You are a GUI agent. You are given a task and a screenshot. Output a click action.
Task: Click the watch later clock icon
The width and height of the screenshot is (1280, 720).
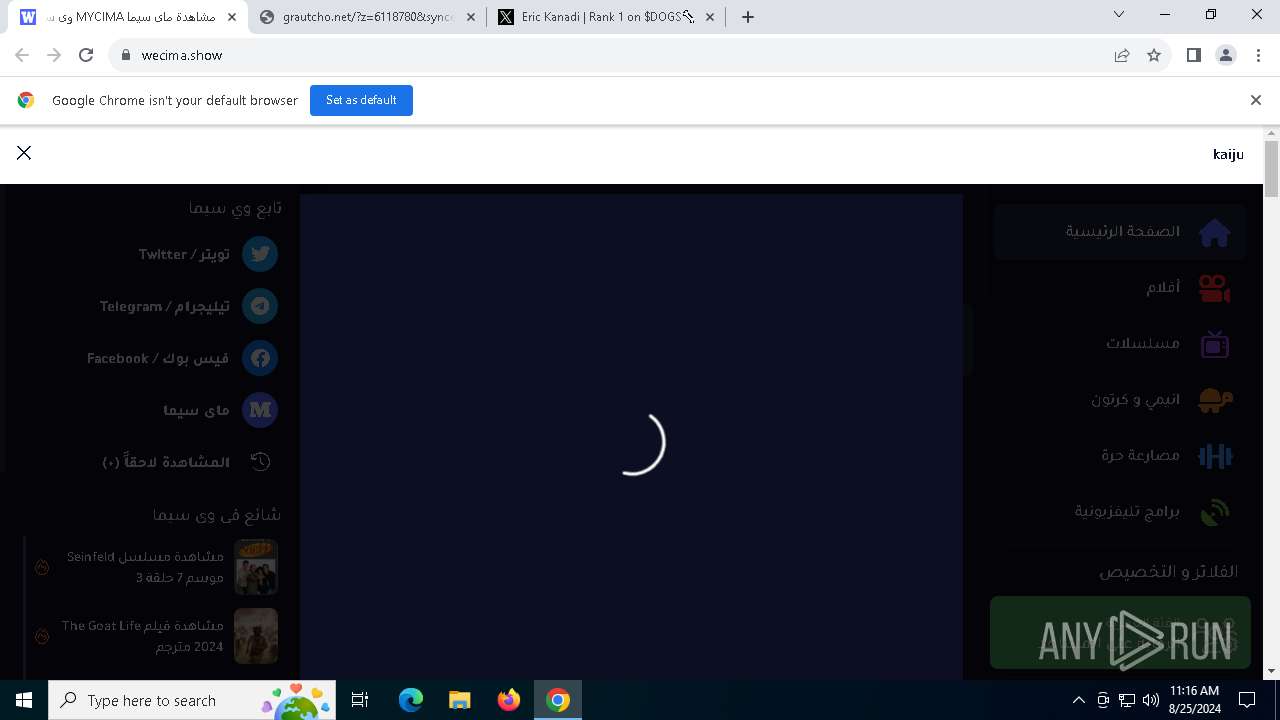[x=260, y=461]
